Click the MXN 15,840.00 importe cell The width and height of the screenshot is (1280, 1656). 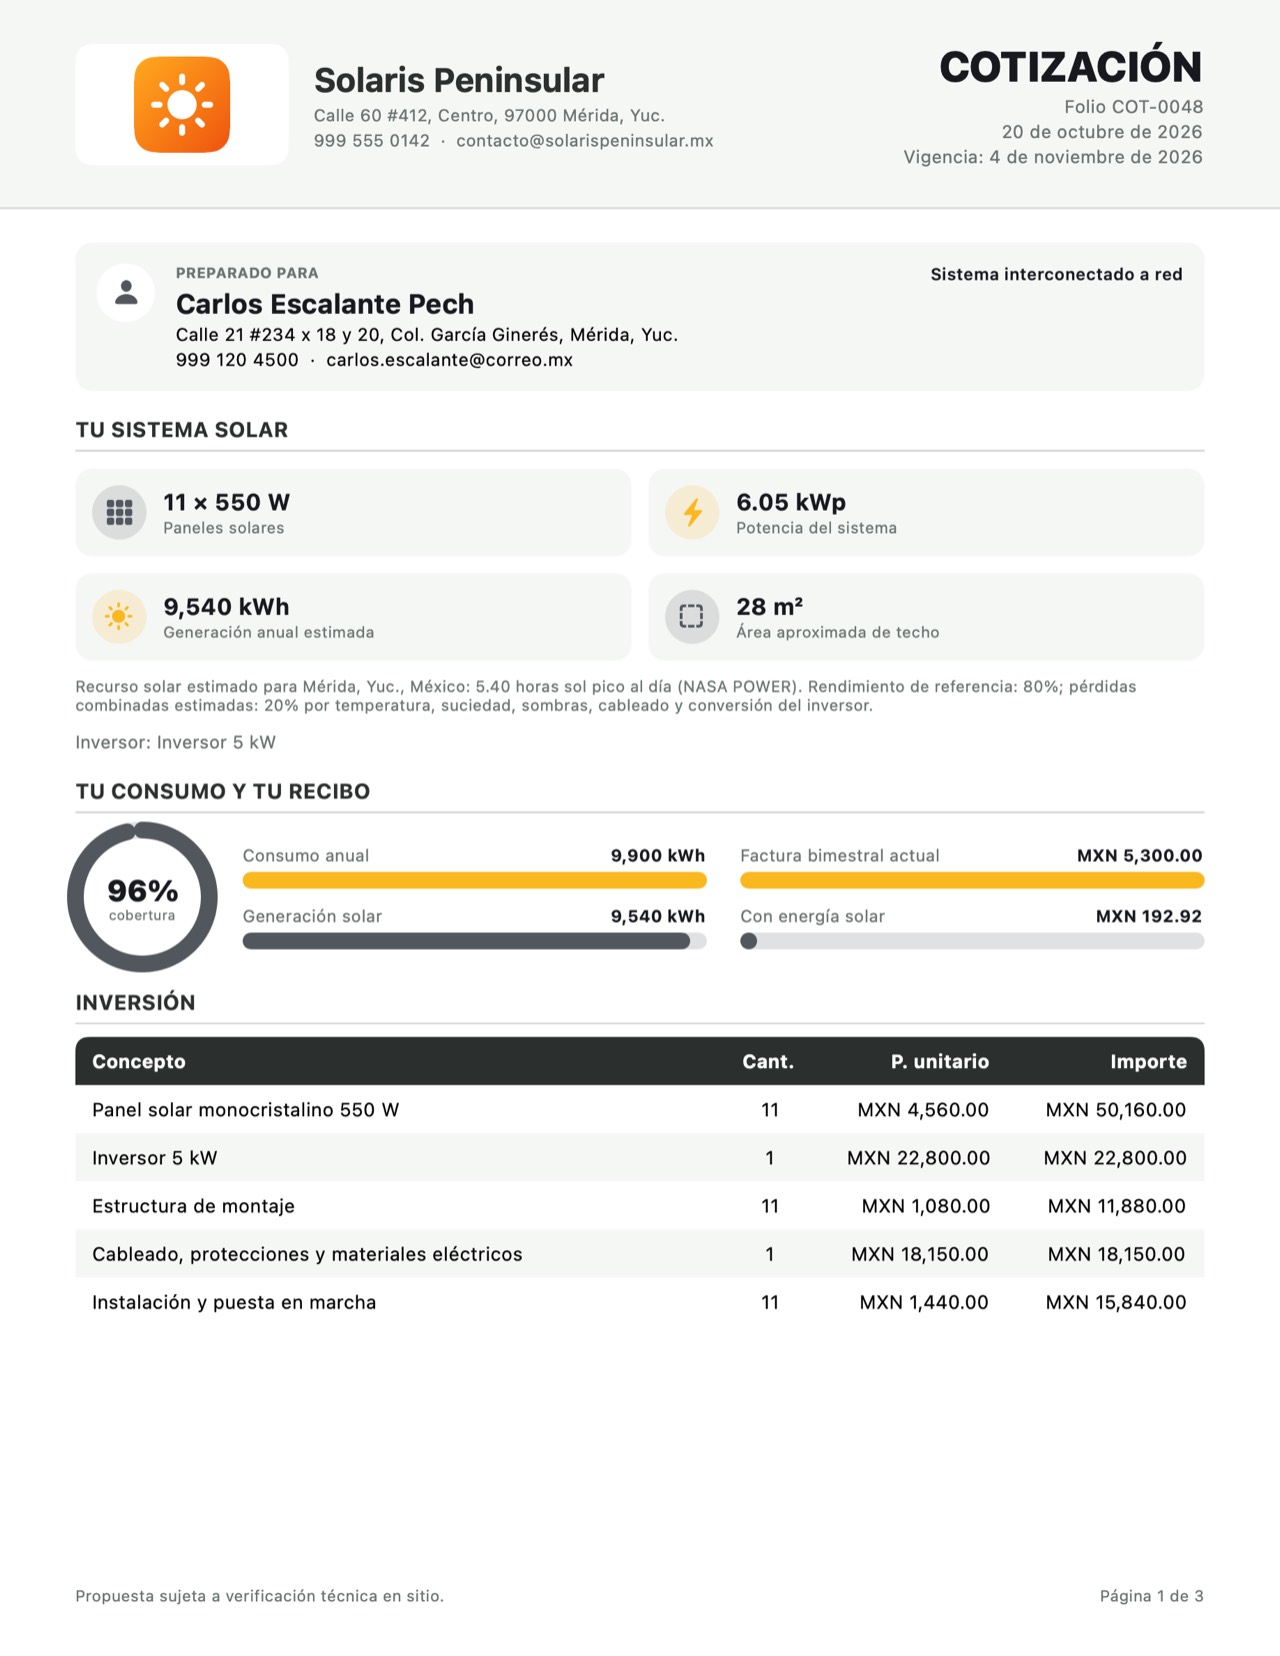[1116, 1302]
